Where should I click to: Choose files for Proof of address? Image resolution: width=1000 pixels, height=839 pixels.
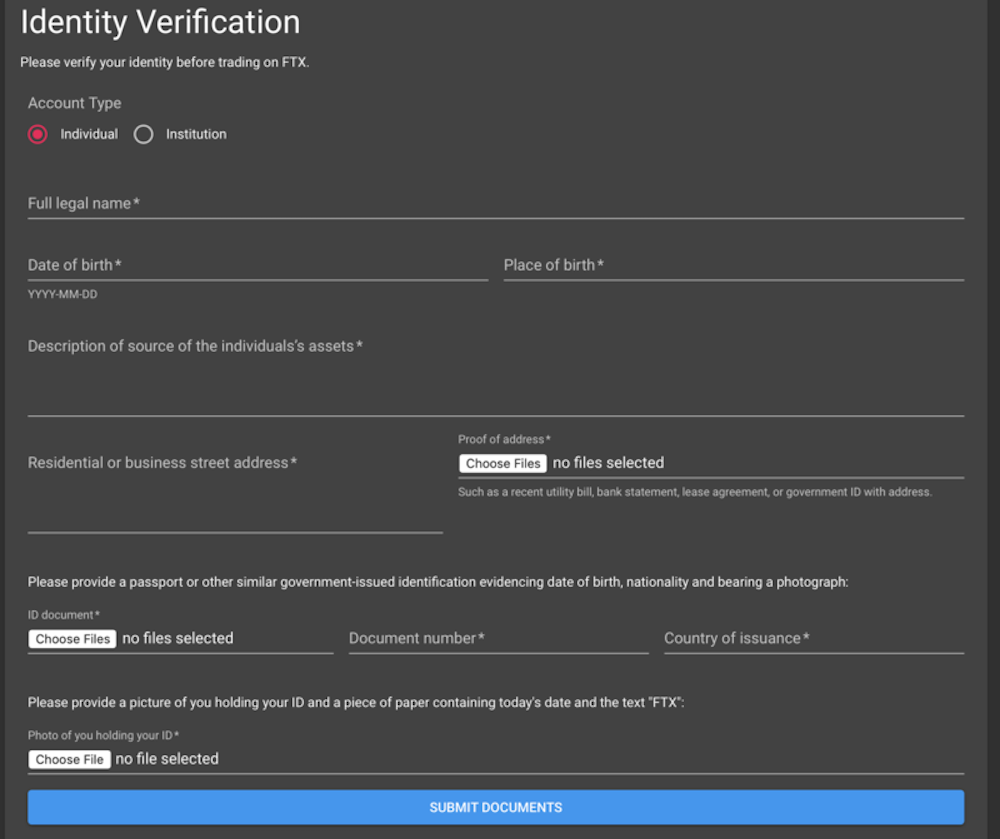(503, 463)
